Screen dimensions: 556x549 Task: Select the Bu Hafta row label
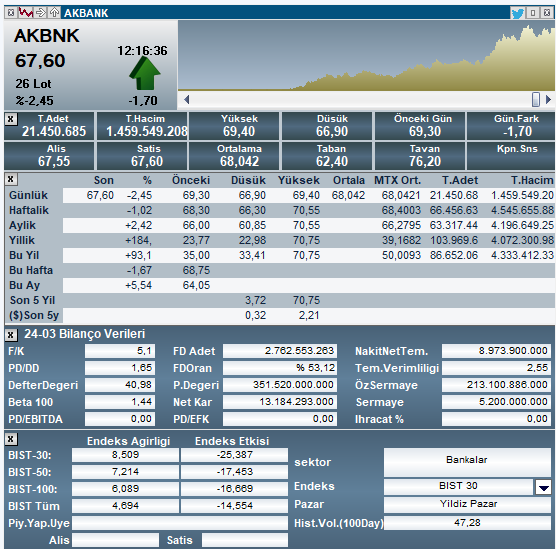[31, 270]
